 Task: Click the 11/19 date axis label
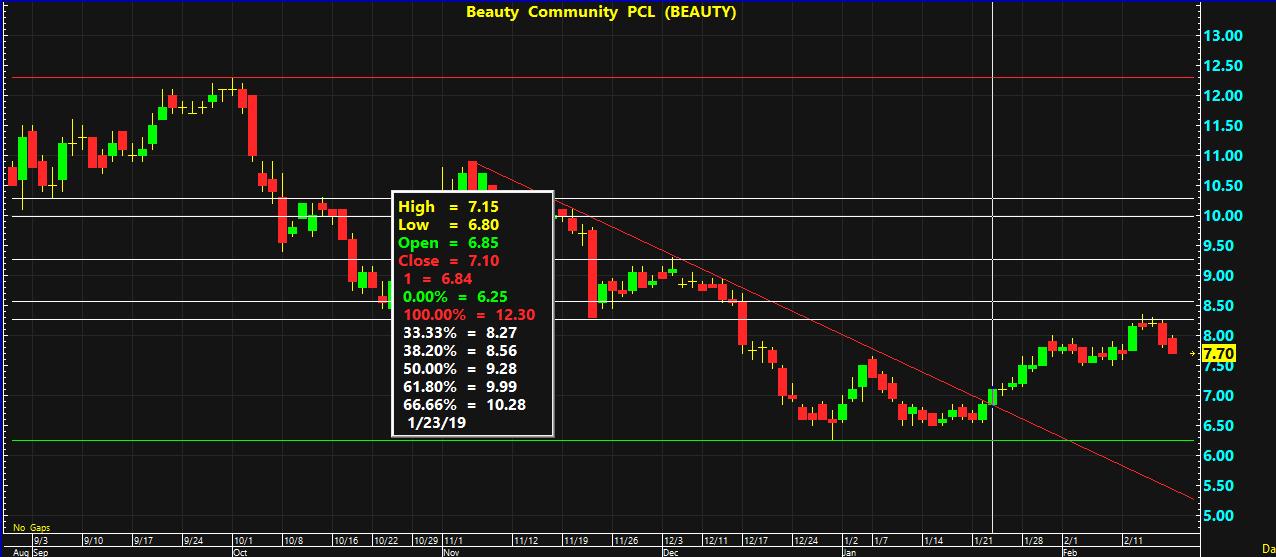[576, 540]
